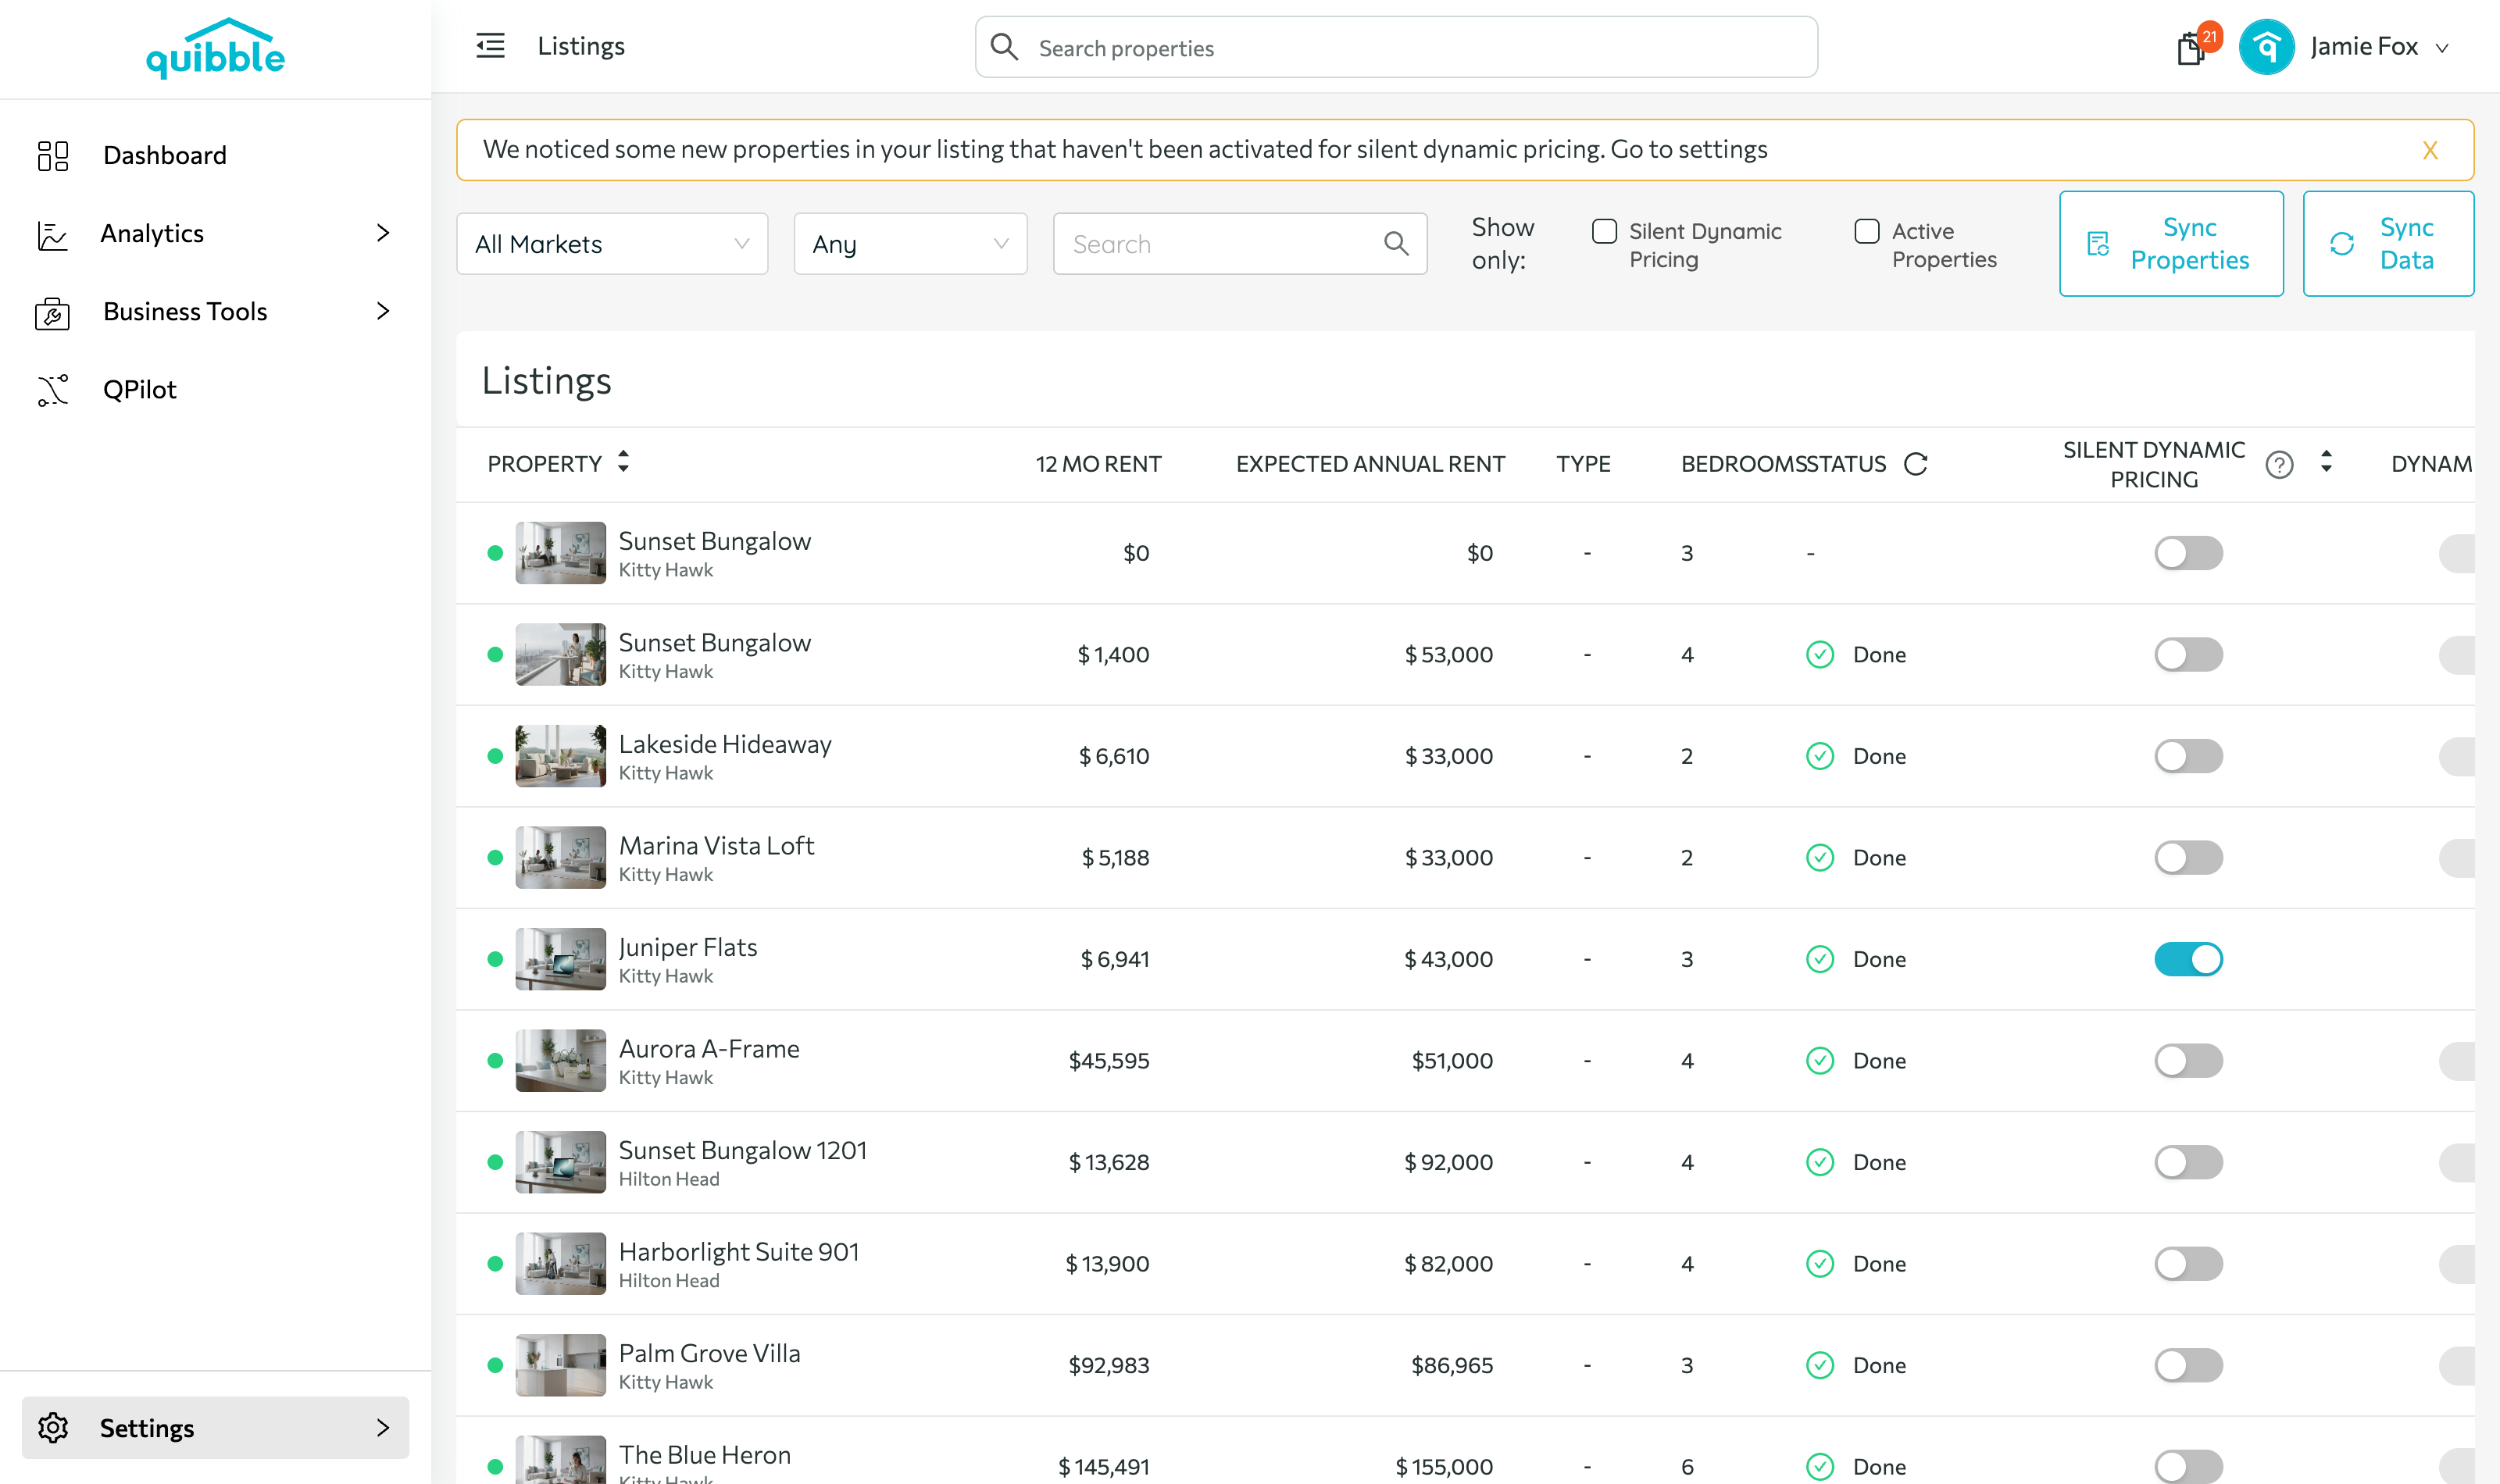Refresh status via STATUS column reload icon
Image resolution: width=2500 pixels, height=1484 pixels.
tap(1915, 464)
